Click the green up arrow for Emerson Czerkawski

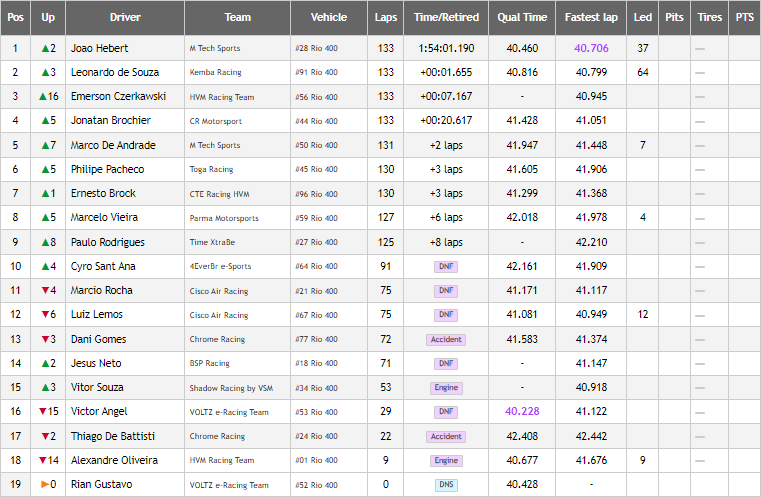(x=42, y=96)
